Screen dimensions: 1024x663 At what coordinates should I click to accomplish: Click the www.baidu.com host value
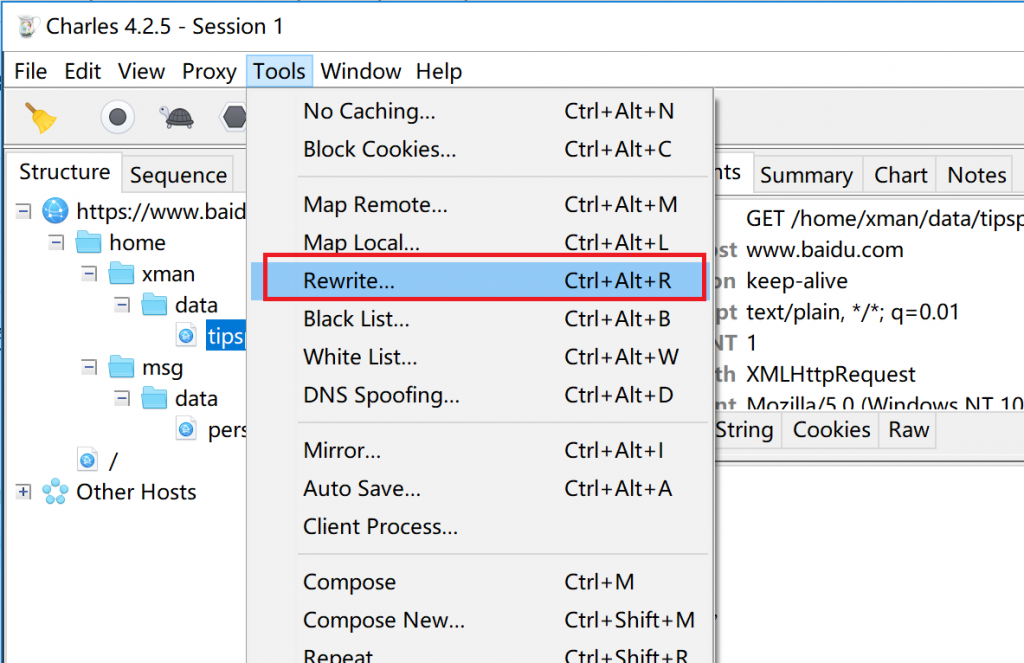tap(825, 250)
